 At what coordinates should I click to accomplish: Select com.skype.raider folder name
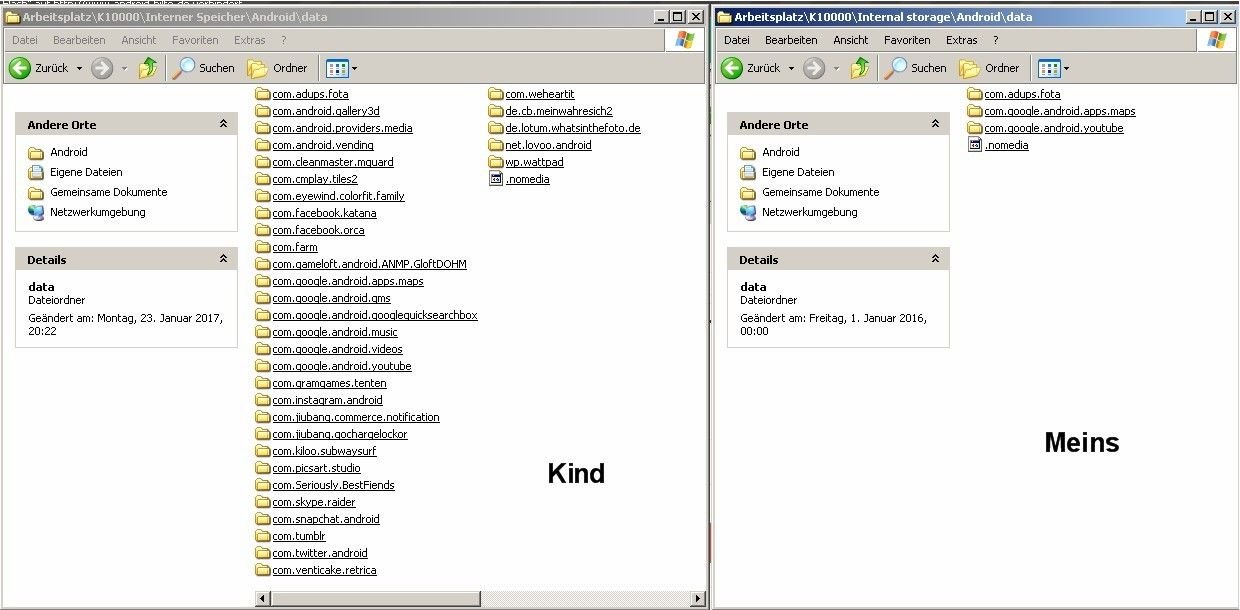(314, 502)
